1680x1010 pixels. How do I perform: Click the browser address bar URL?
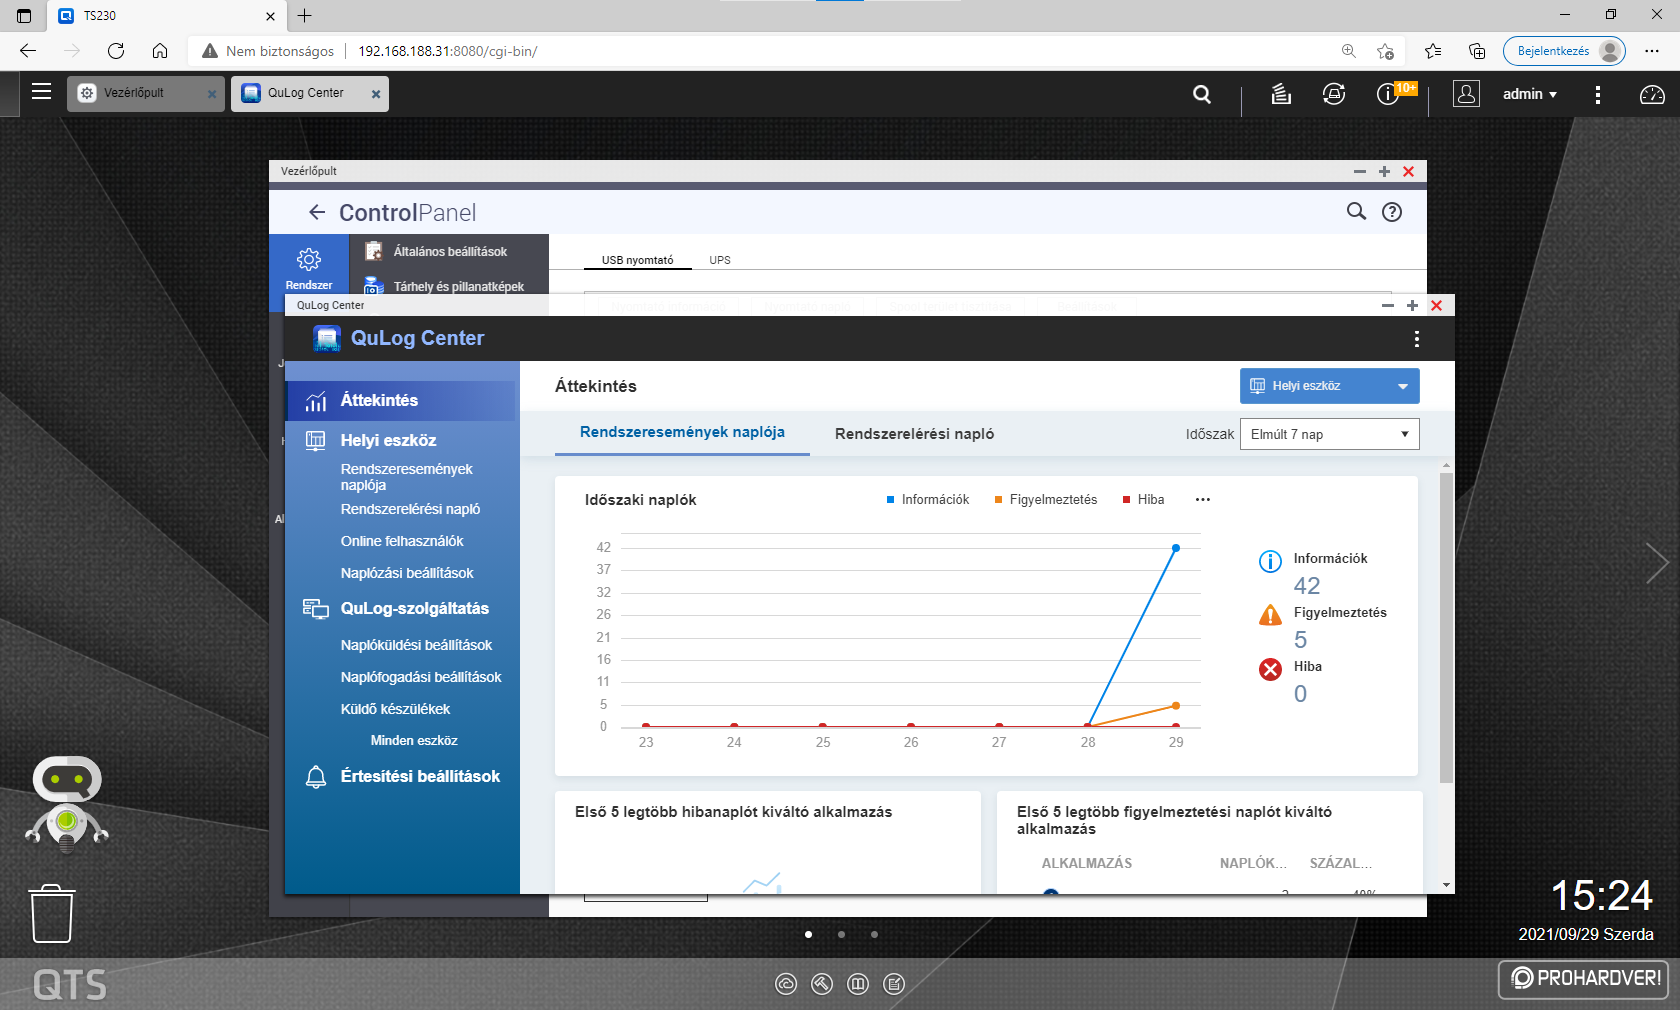point(447,51)
